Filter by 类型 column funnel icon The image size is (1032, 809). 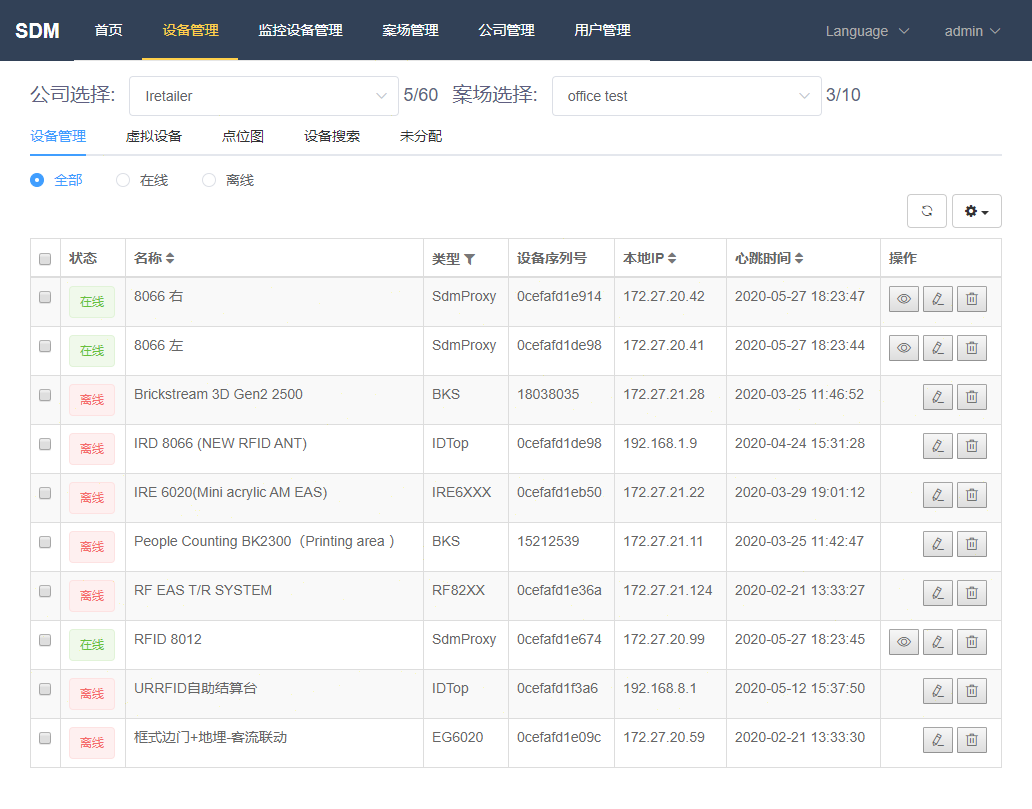(x=470, y=259)
